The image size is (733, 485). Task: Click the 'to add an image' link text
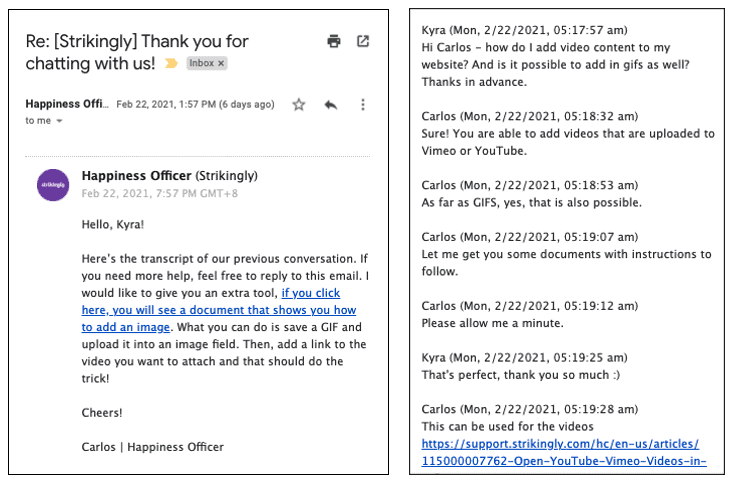tap(125, 327)
